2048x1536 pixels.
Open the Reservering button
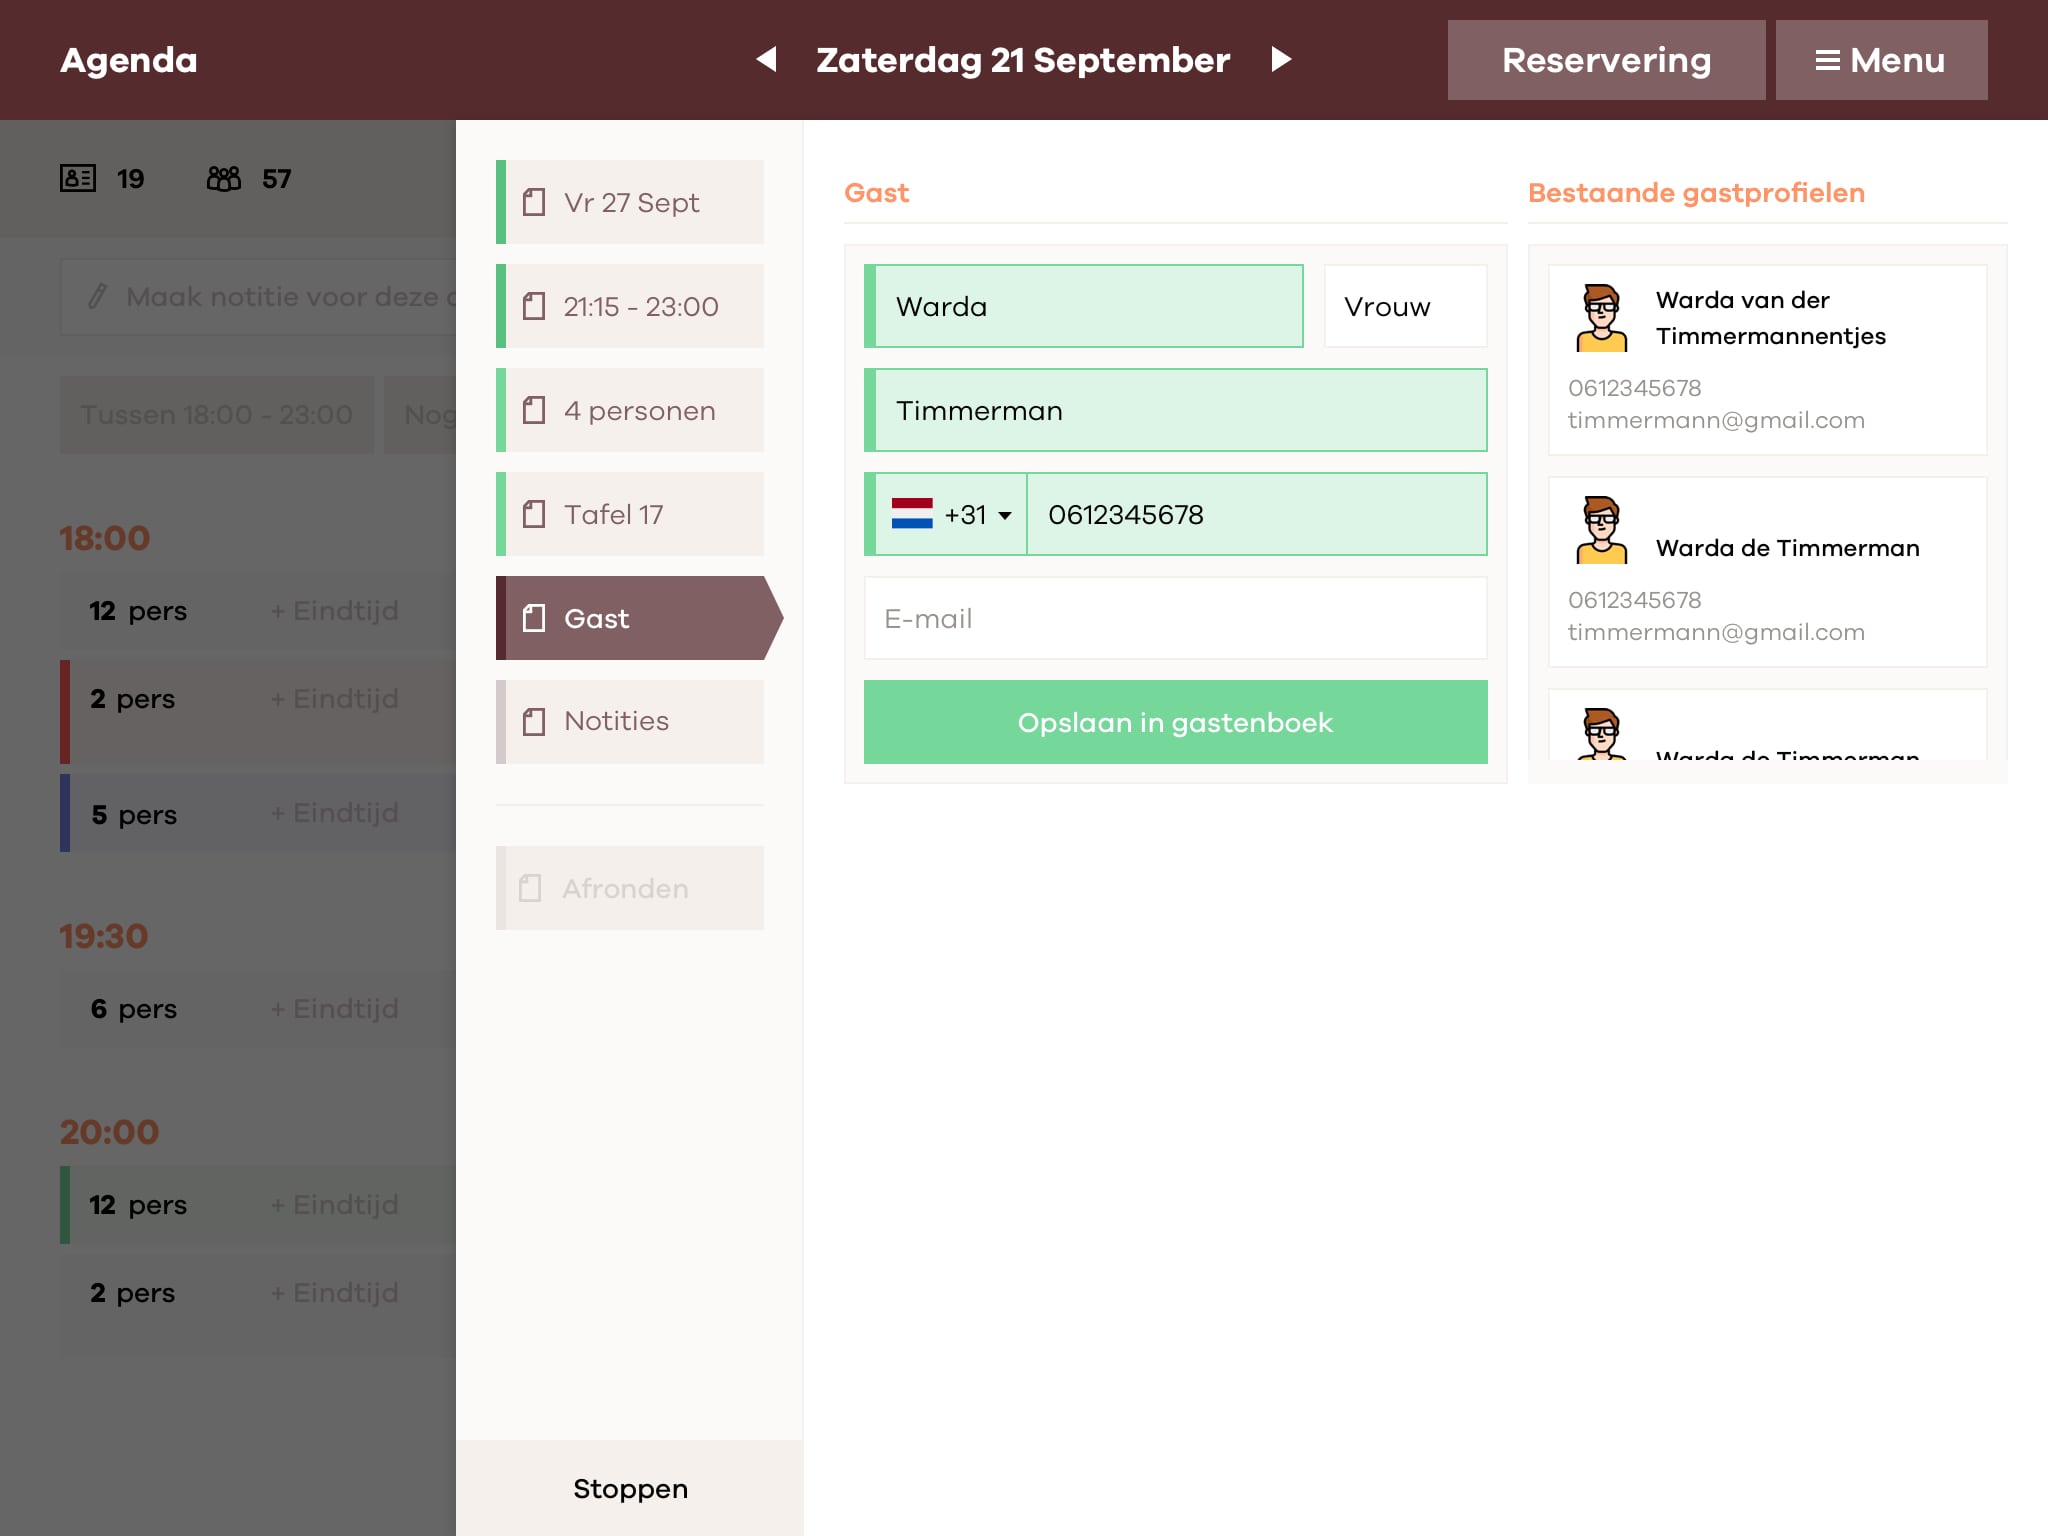pyautogui.click(x=1605, y=61)
